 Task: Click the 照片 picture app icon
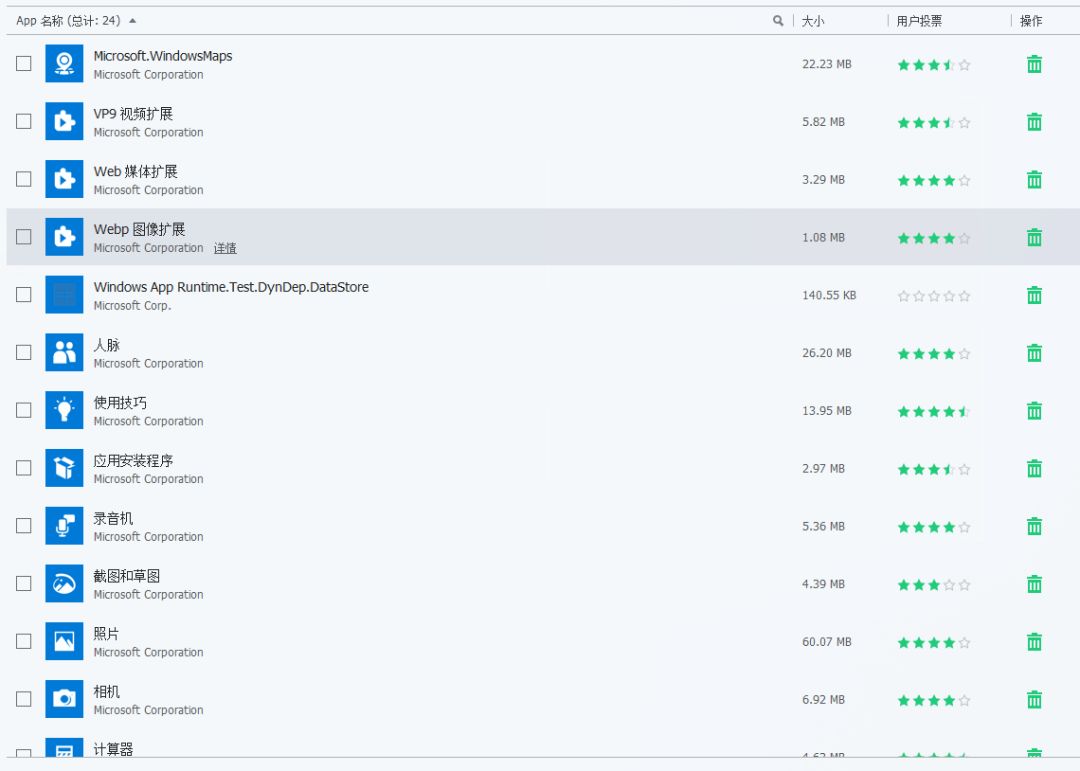pyautogui.click(x=64, y=642)
